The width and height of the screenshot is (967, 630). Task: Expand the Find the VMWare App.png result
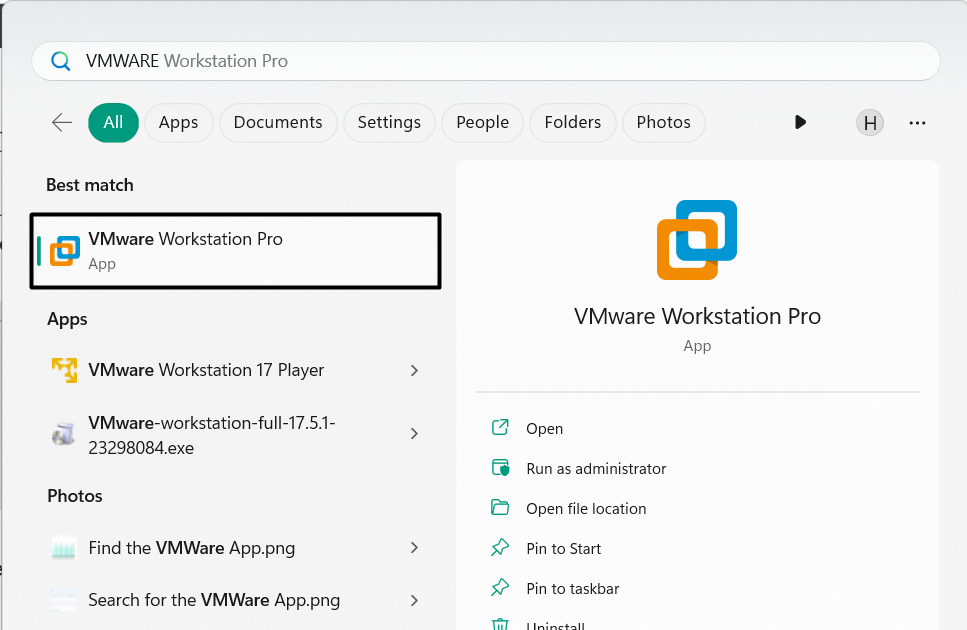pos(414,548)
